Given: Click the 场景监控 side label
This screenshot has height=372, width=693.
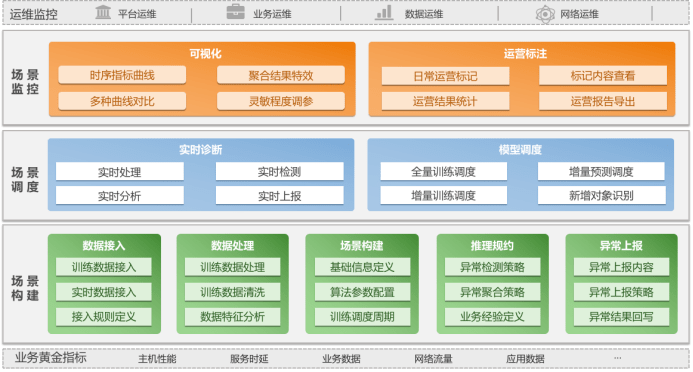Looking at the screenshot, I should (x=25, y=82).
